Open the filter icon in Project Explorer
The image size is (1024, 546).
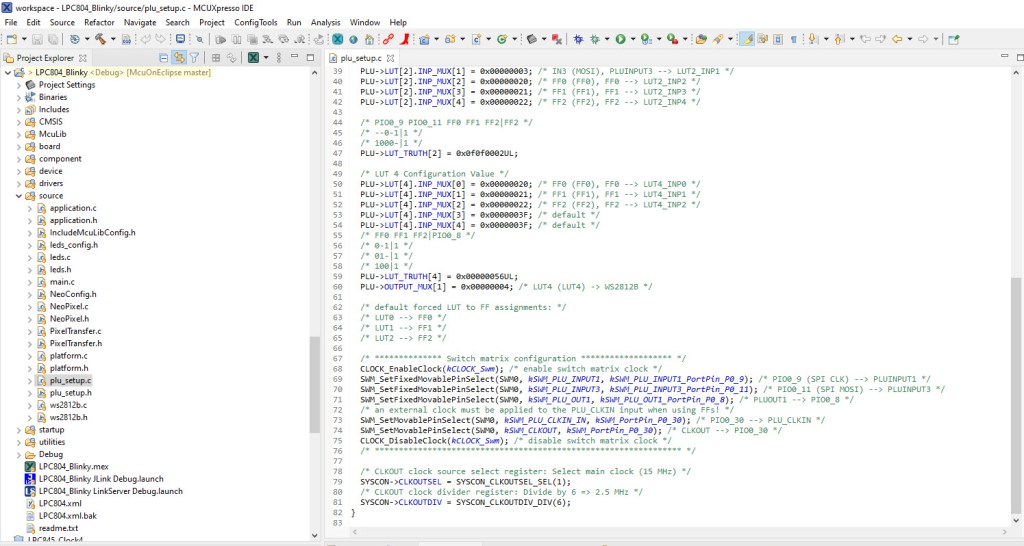click(x=194, y=58)
